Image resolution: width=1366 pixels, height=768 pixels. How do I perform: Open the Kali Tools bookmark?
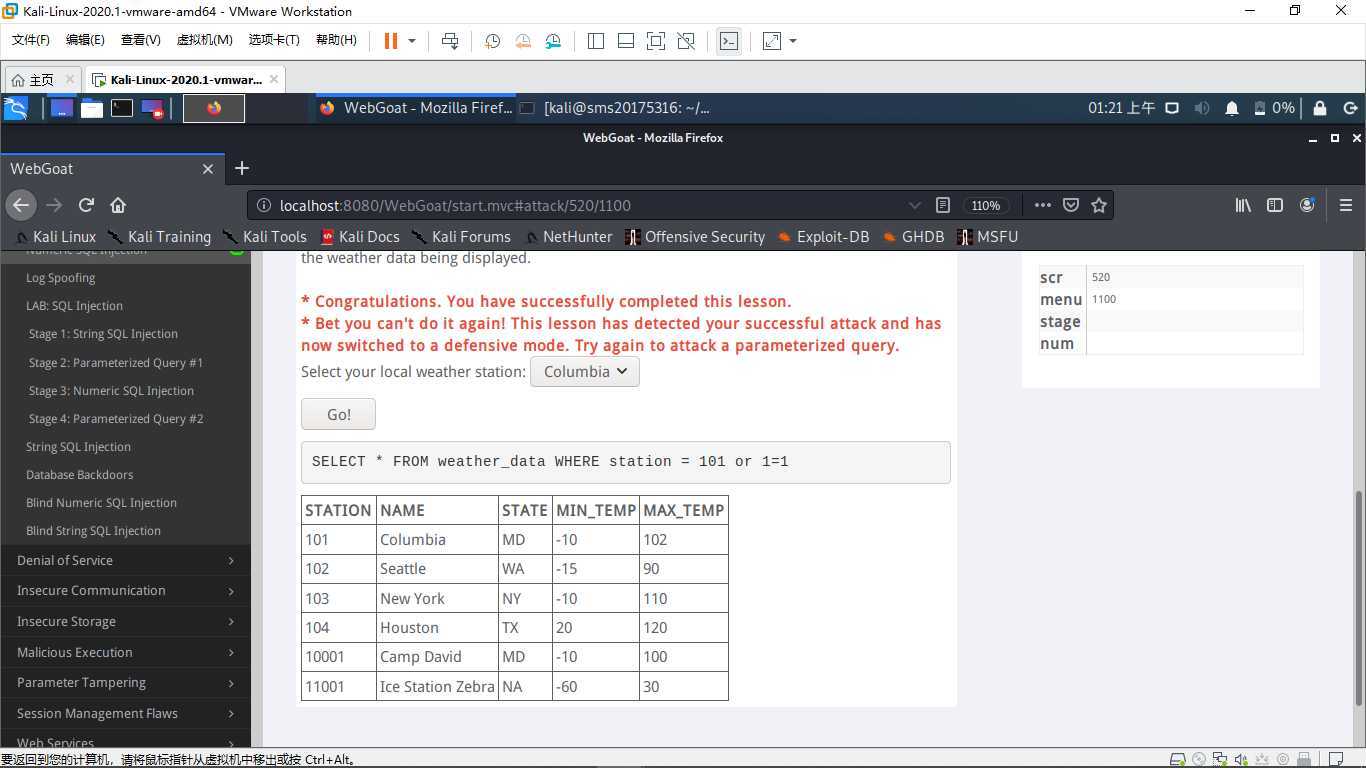pyautogui.click(x=265, y=237)
